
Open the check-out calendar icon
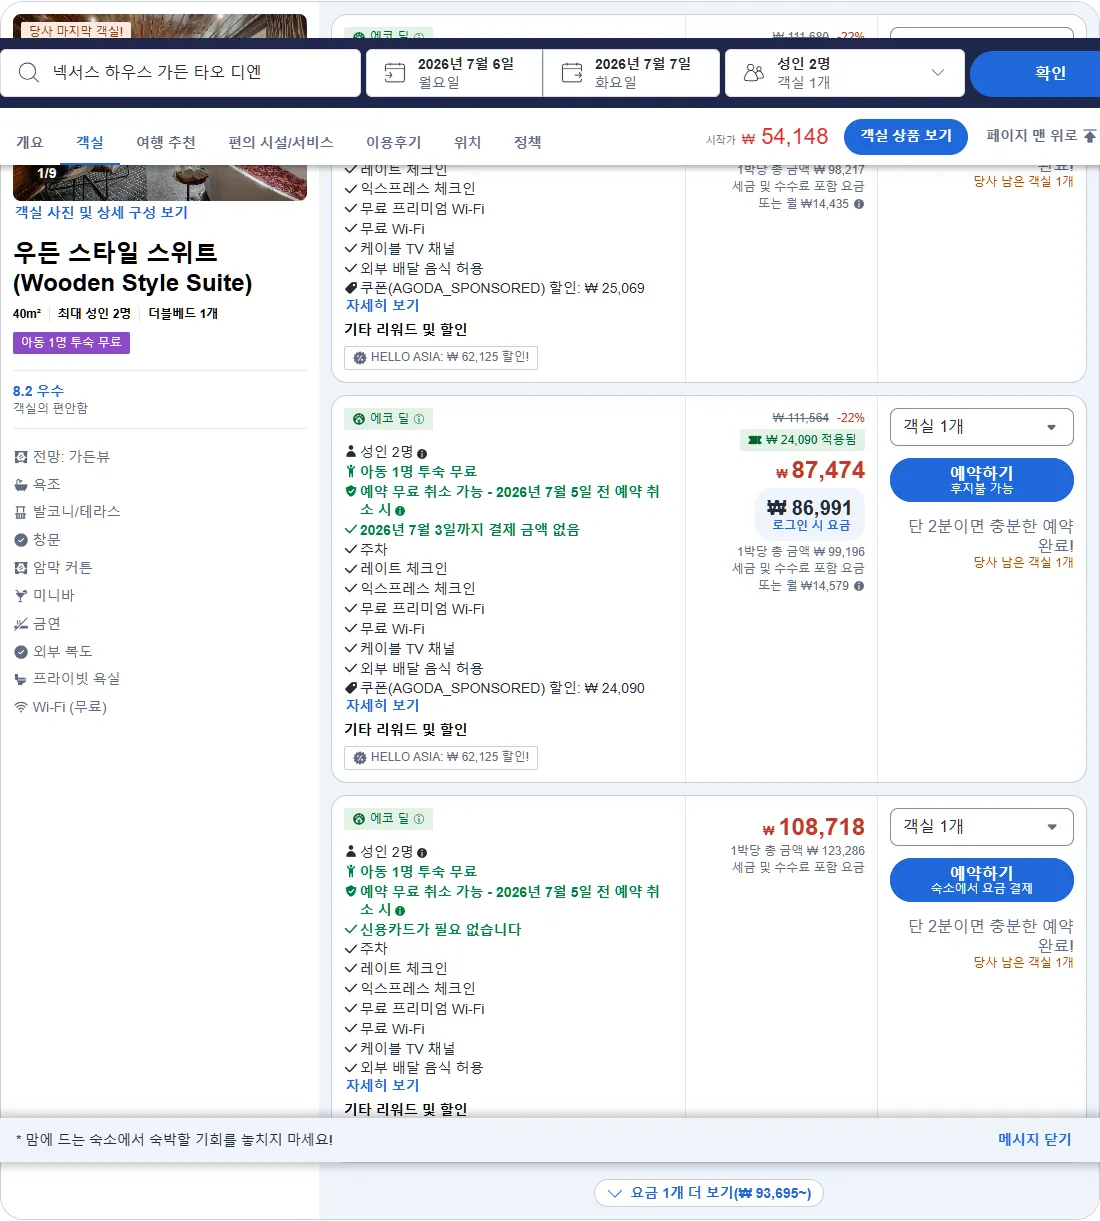572,72
